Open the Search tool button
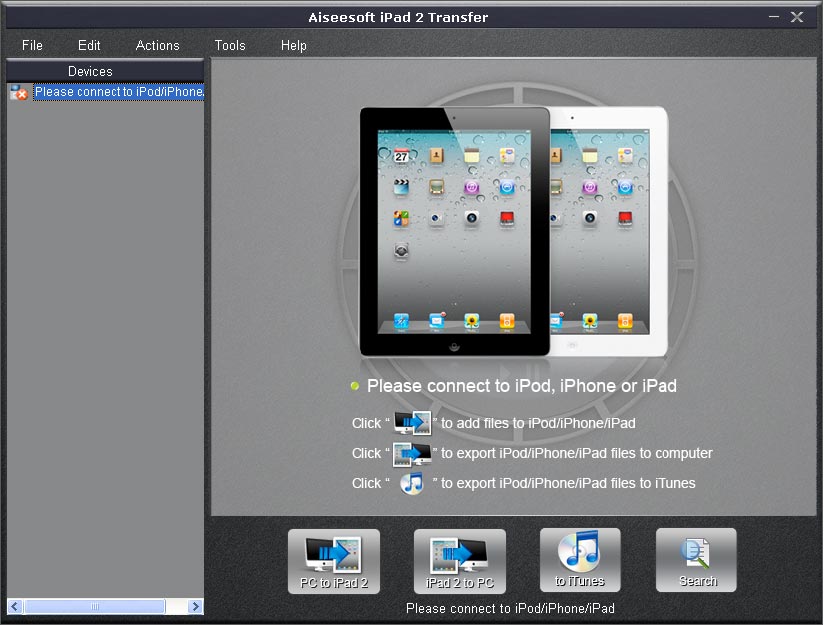This screenshot has width=824, height=625. [x=696, y=560]
